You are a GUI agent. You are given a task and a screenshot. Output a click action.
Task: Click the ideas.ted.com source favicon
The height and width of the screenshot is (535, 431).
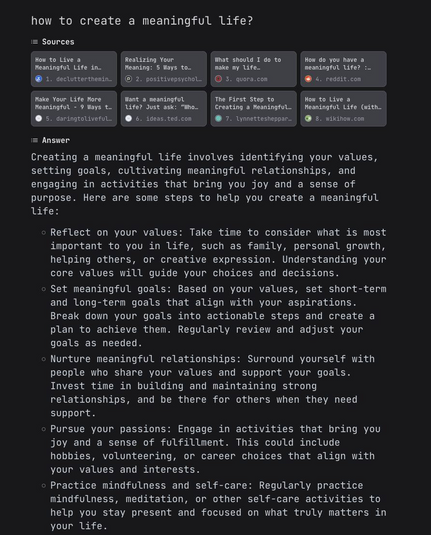[128, 118]
